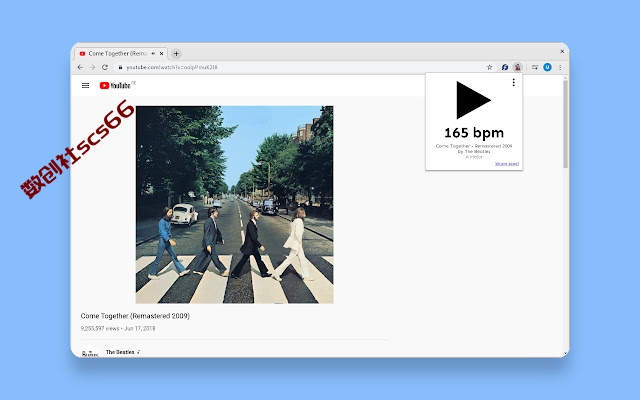Open the blue profile avatar in Chrome
The height and width of the screenshot is (400, 640).
[547, 67]
